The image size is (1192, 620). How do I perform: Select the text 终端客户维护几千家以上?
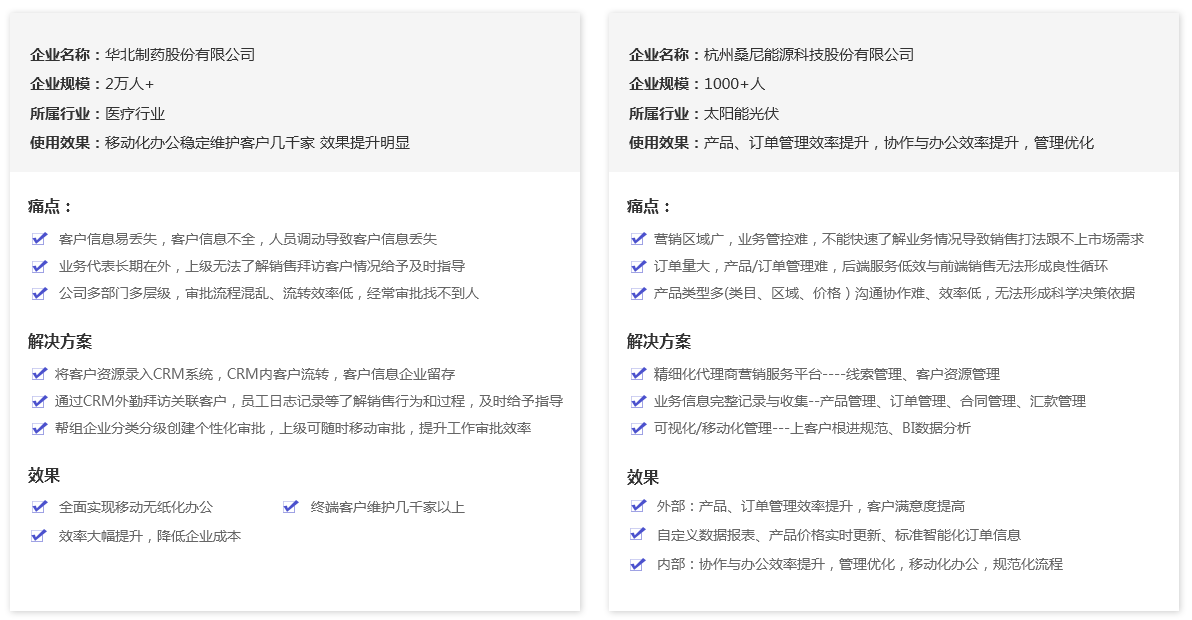(x=388, y=507)
